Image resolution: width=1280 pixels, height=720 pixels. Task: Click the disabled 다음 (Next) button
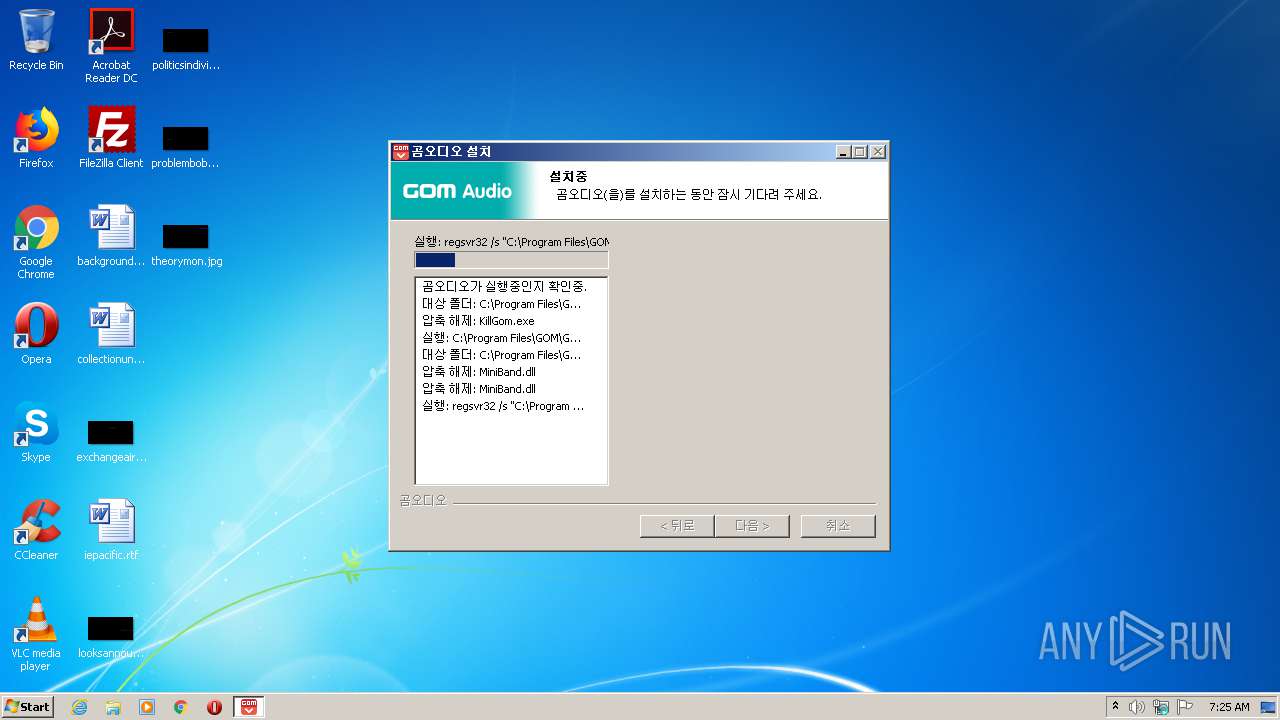752,526
